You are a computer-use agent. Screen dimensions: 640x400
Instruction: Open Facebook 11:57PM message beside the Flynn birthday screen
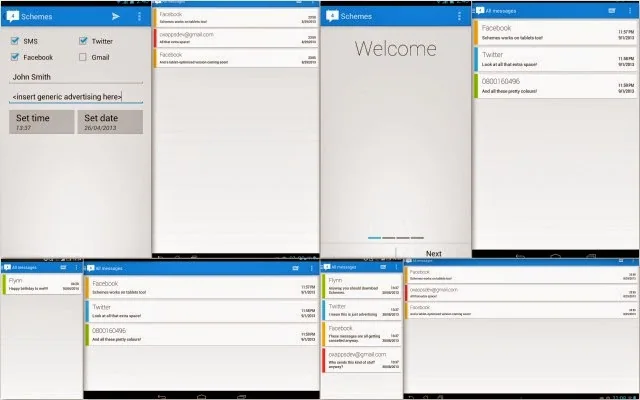202,287
